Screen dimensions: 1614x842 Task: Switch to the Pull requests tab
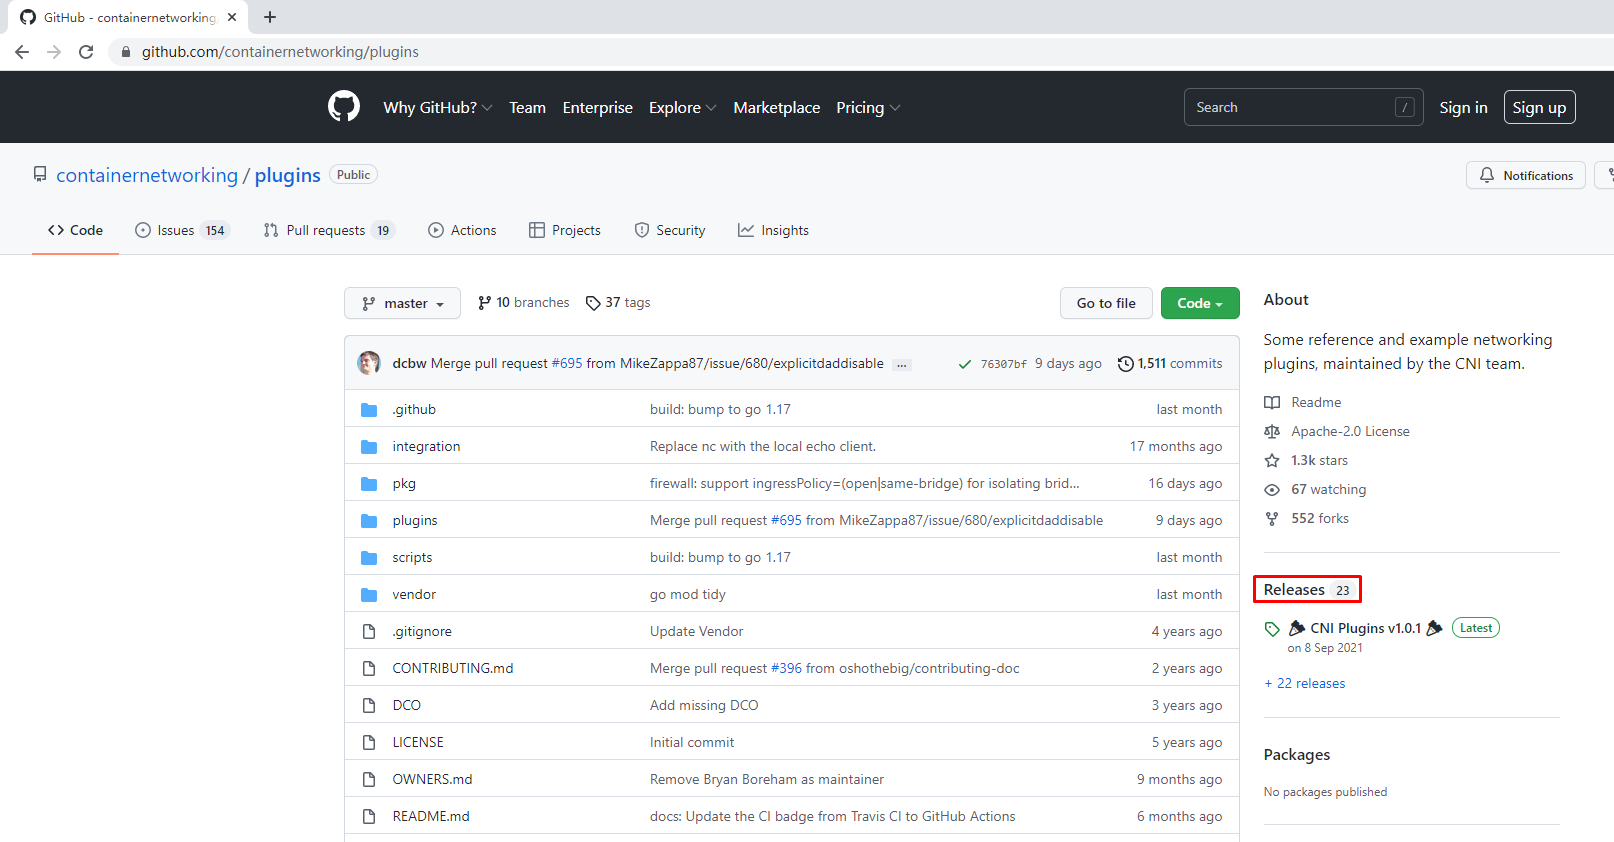328,230
